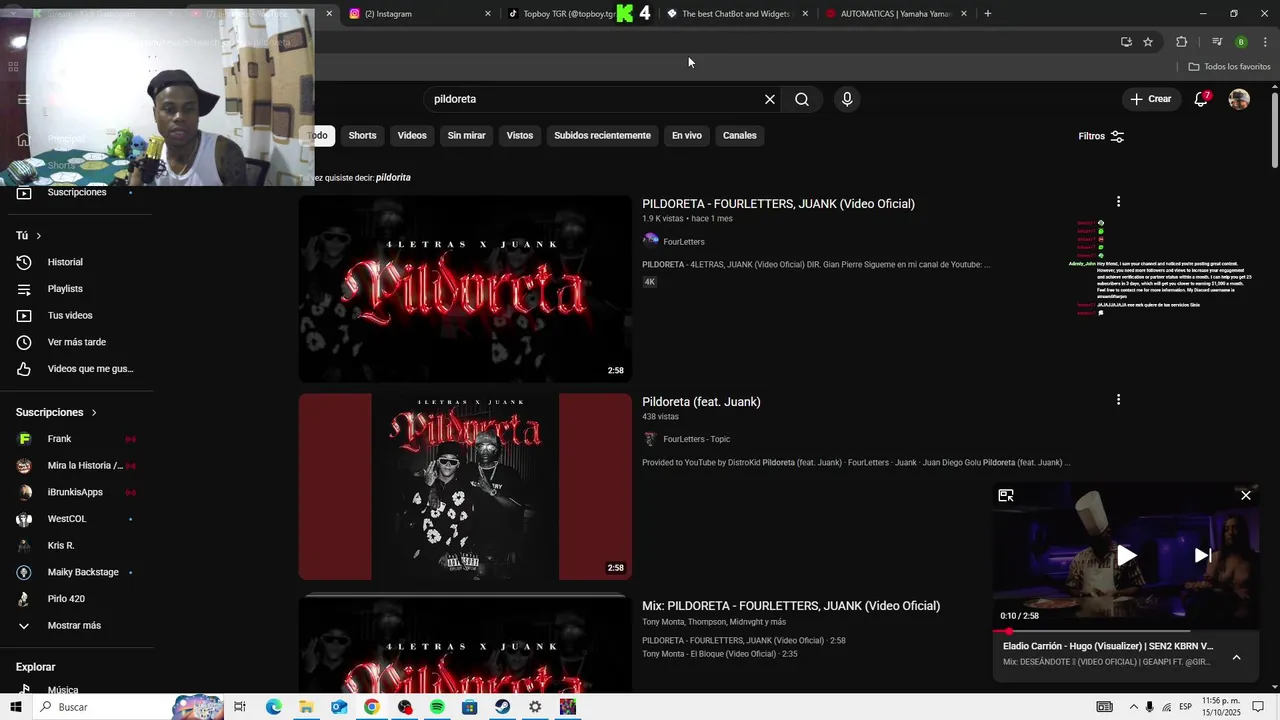1280x720 pixels.
Task: Select the Shorts filter chip
Action: pos(362,136)
